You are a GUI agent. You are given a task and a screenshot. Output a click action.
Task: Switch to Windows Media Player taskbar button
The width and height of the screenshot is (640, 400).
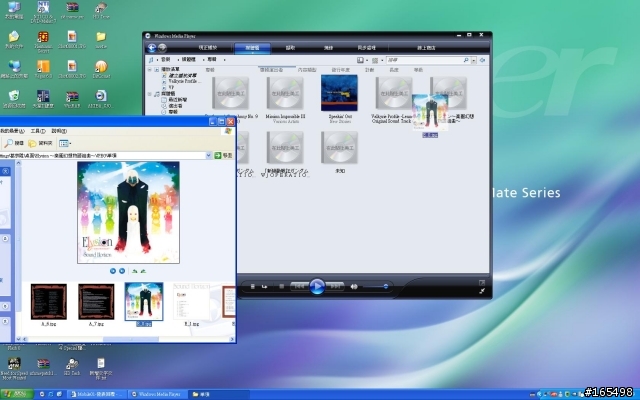click(x=157, y=394)
